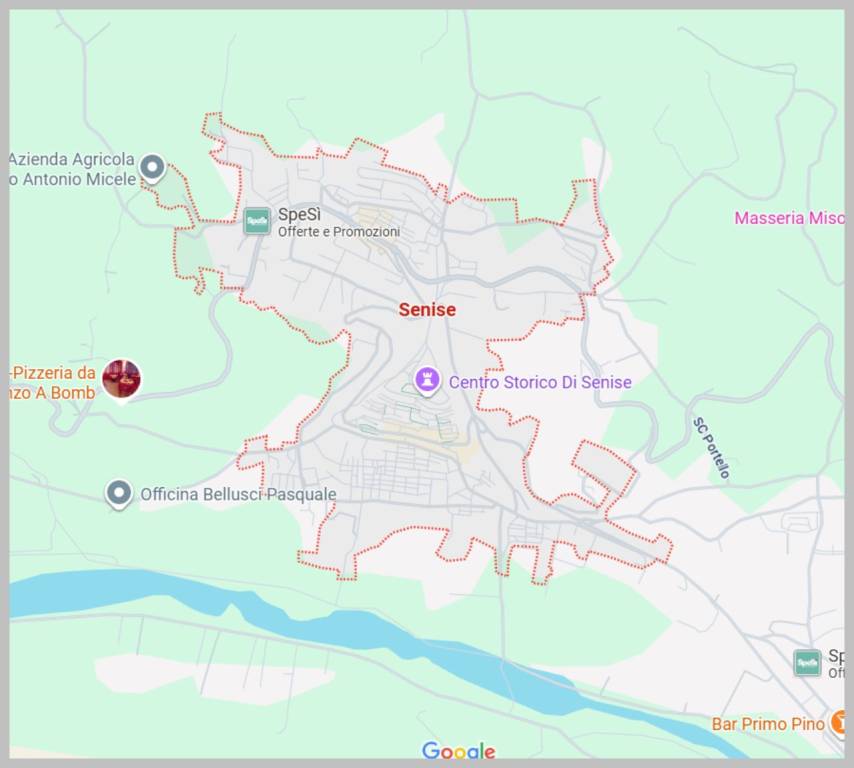The image size is (854, 768).
Task: Select the Centro Storico Di Senise castle marker
Action: click(x=428, y=380)
